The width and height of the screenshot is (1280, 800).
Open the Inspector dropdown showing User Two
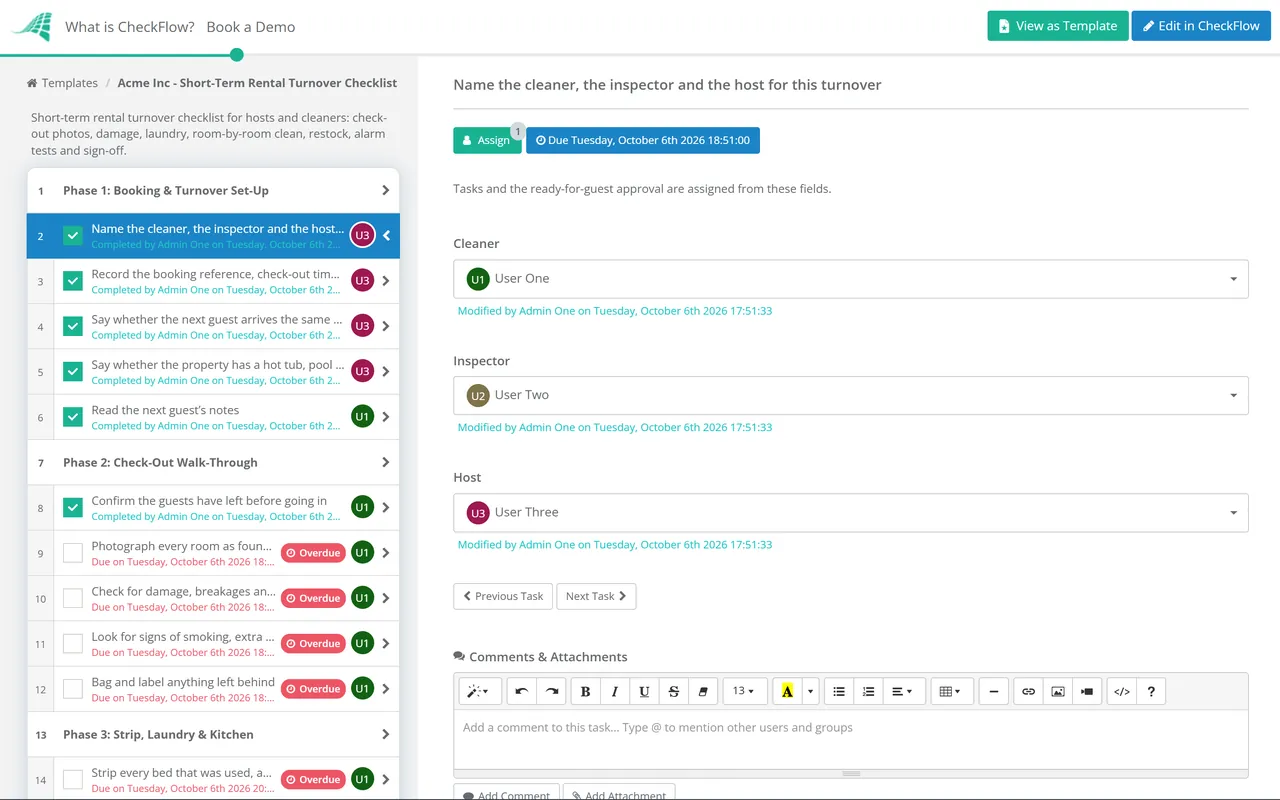851,395
